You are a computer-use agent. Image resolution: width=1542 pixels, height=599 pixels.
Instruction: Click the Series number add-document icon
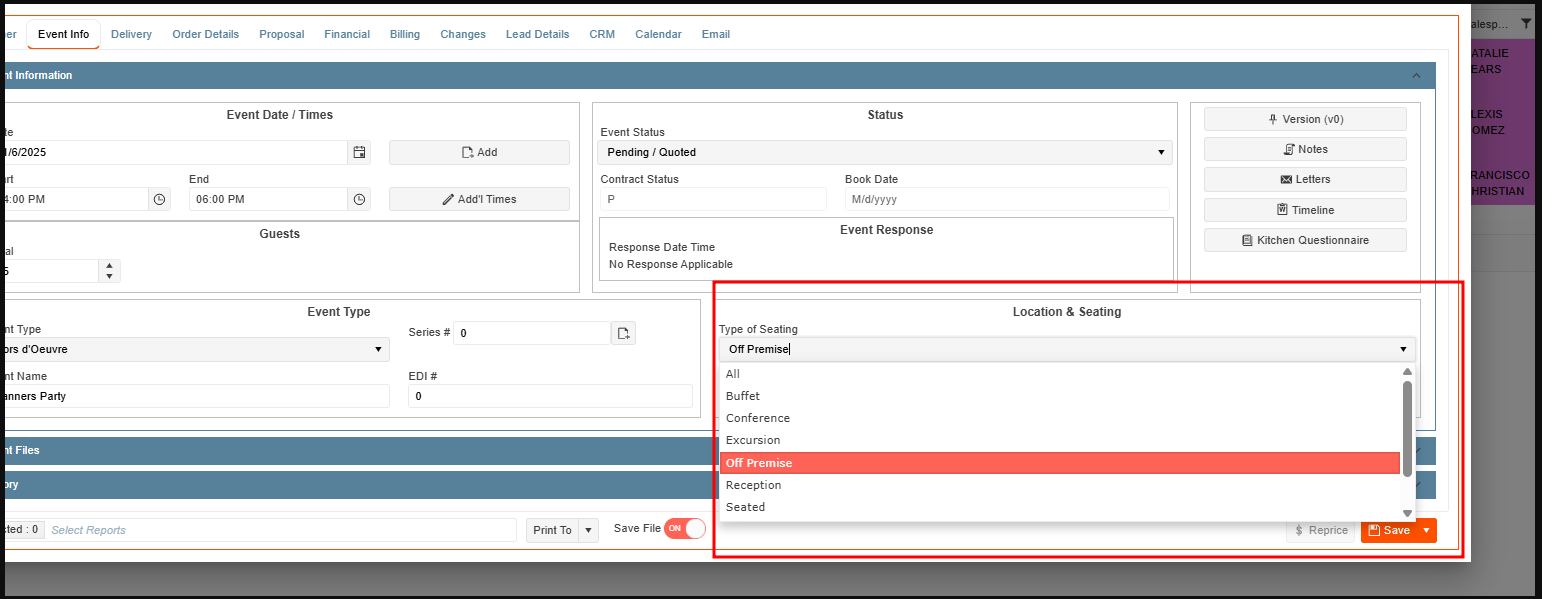[x=623, y=333]
